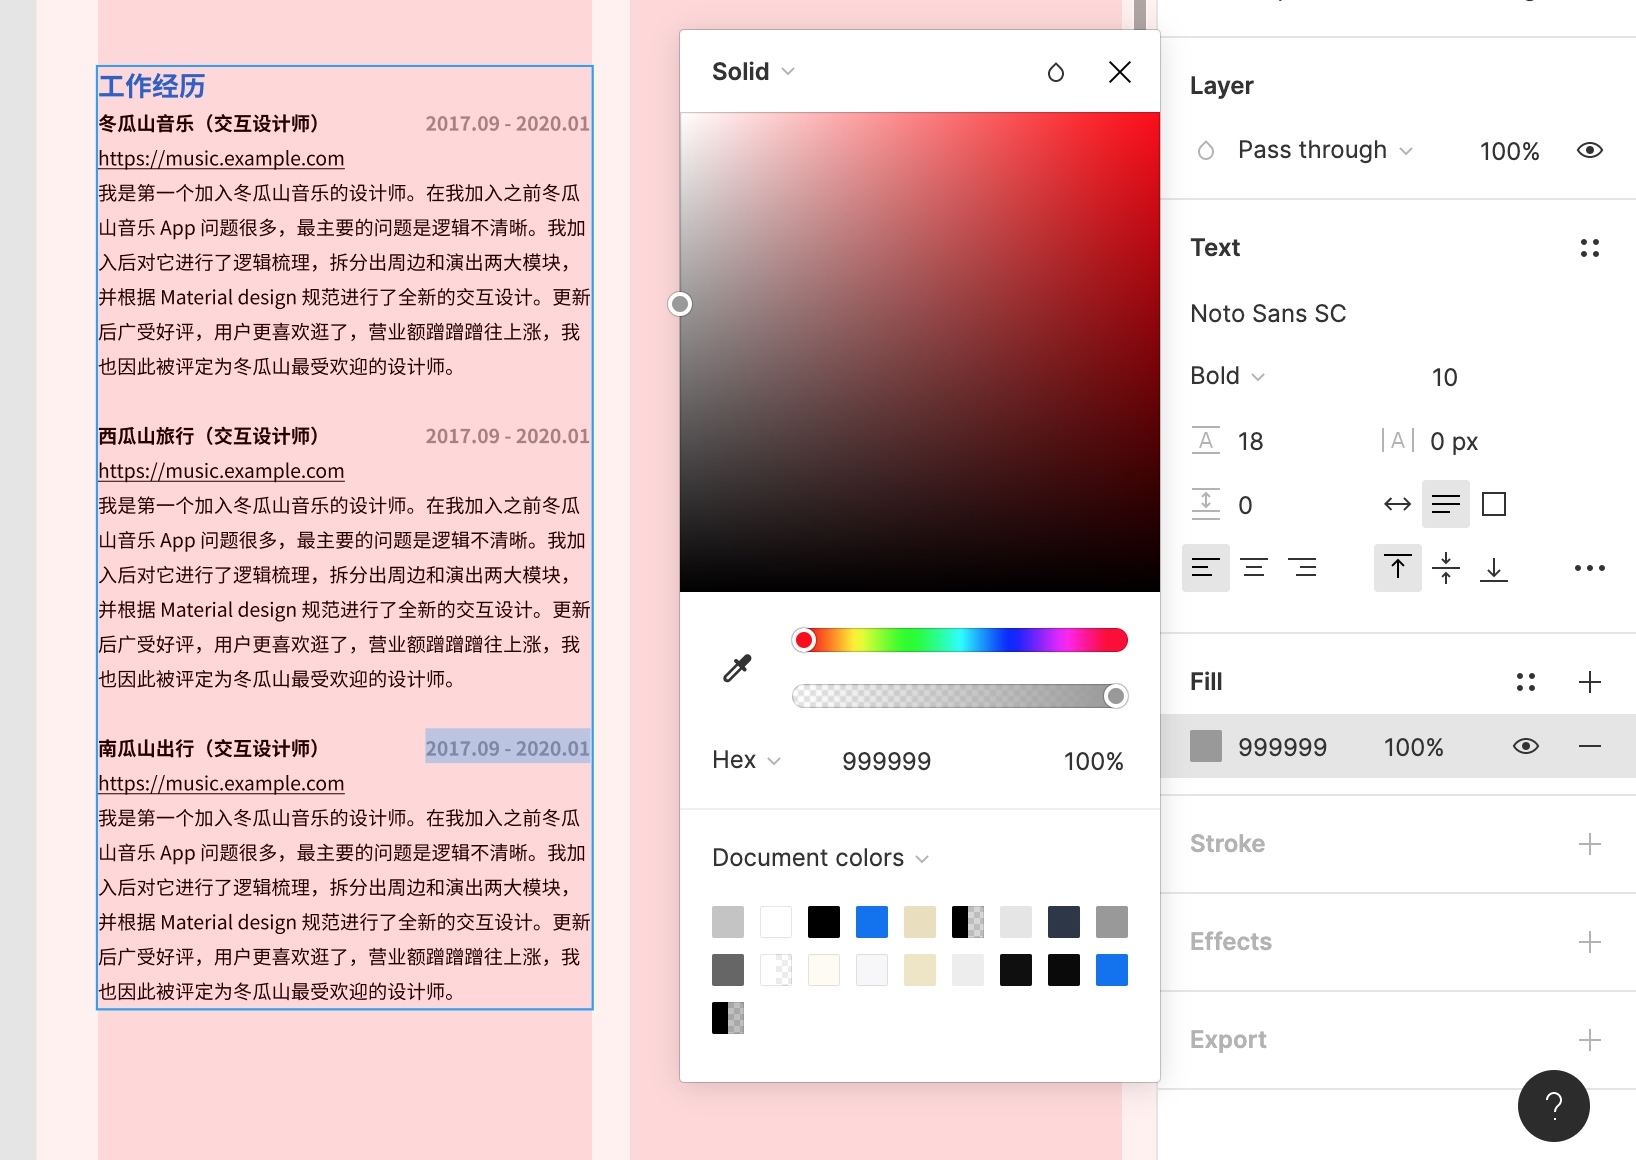The image size is (1636, 1160).
Task: Align text vertically to the bottom
Action: click(1495, 568)
